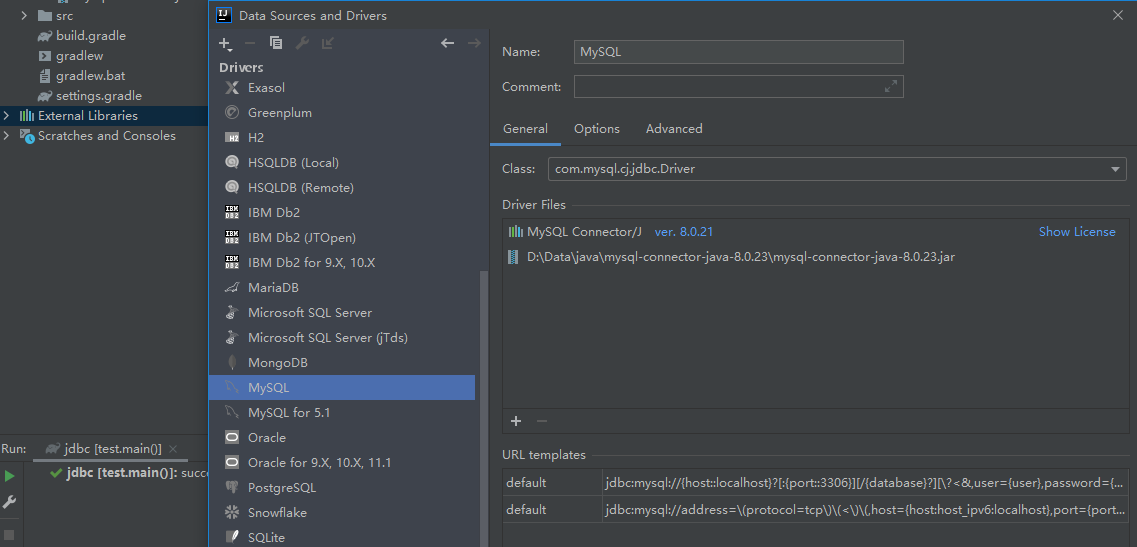Click the MySQL for 5.1 icon
Image resolution: width=1137 pixels, height=547 pixels.
232,412
